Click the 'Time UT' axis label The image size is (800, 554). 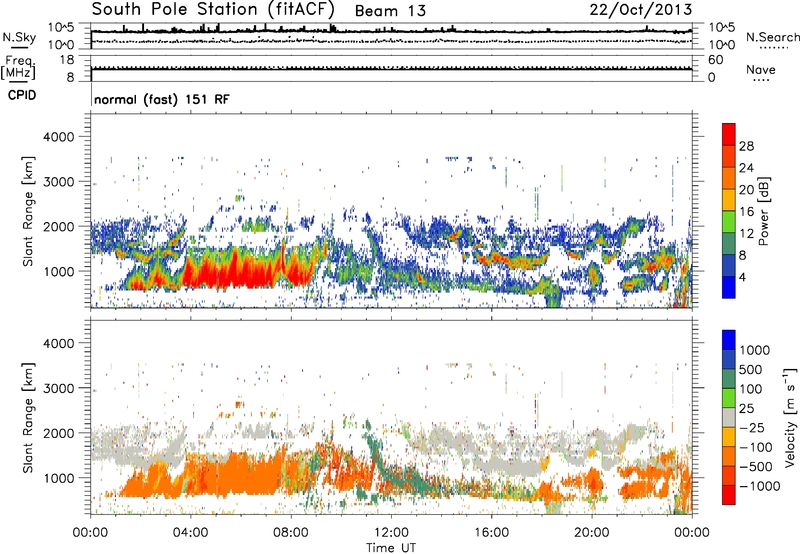pos(391,548)
